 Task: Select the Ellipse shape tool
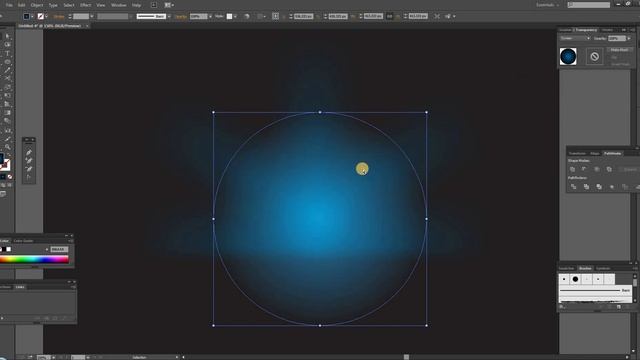[7, 62]
